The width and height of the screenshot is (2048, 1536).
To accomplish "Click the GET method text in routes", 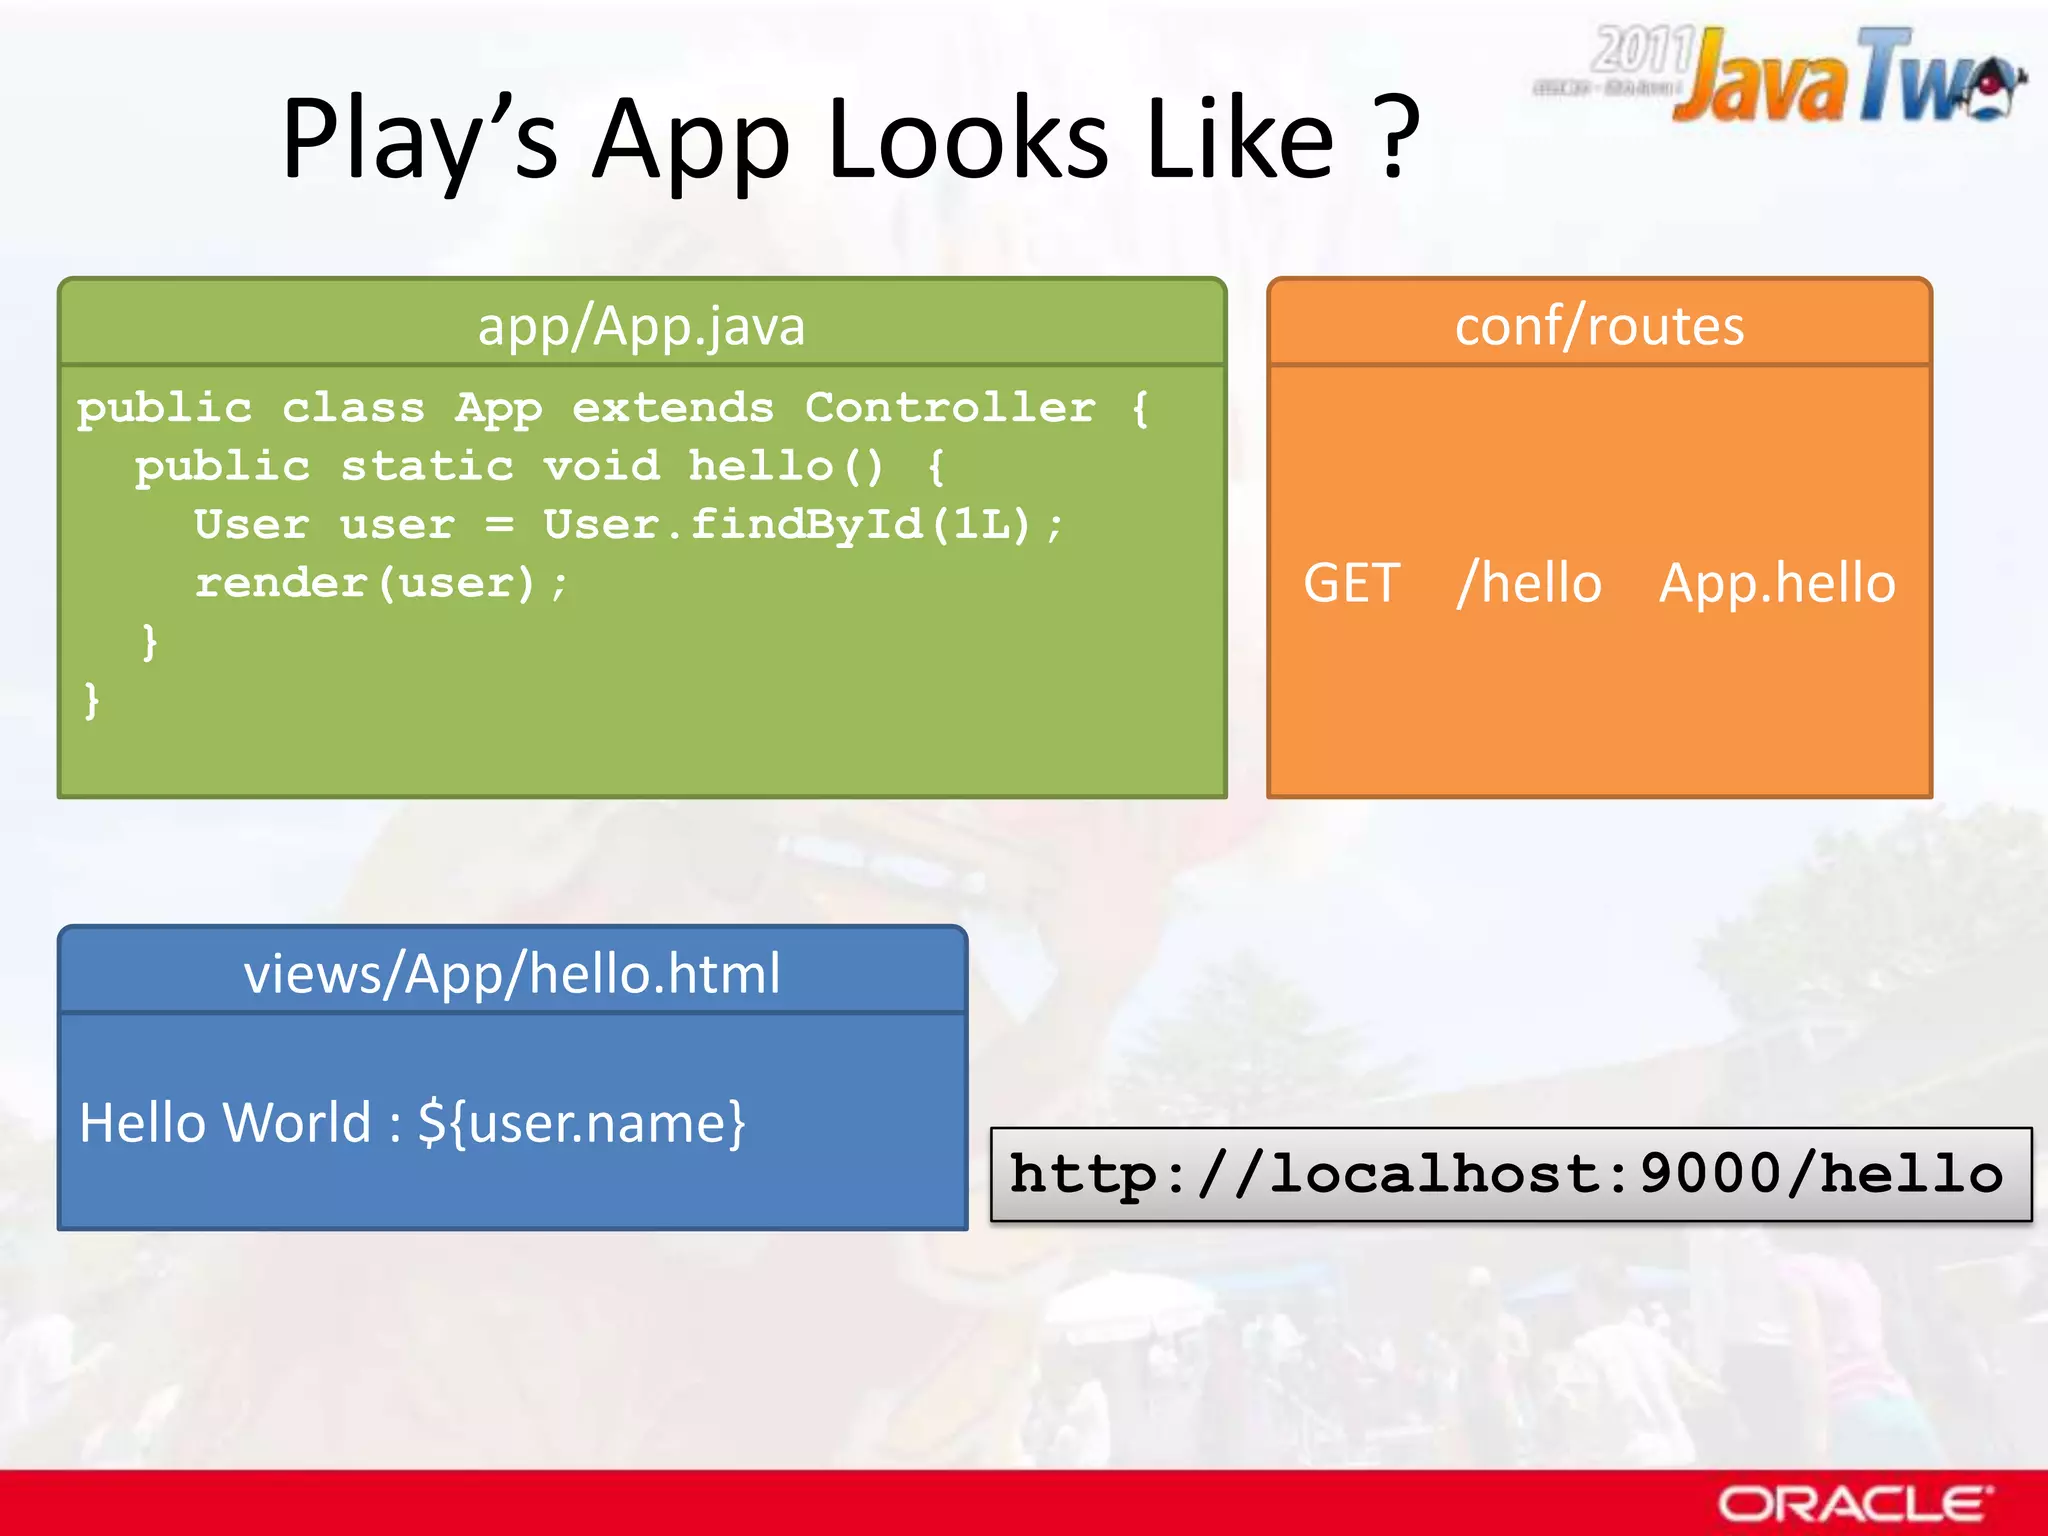I will tap(1351, 583).
